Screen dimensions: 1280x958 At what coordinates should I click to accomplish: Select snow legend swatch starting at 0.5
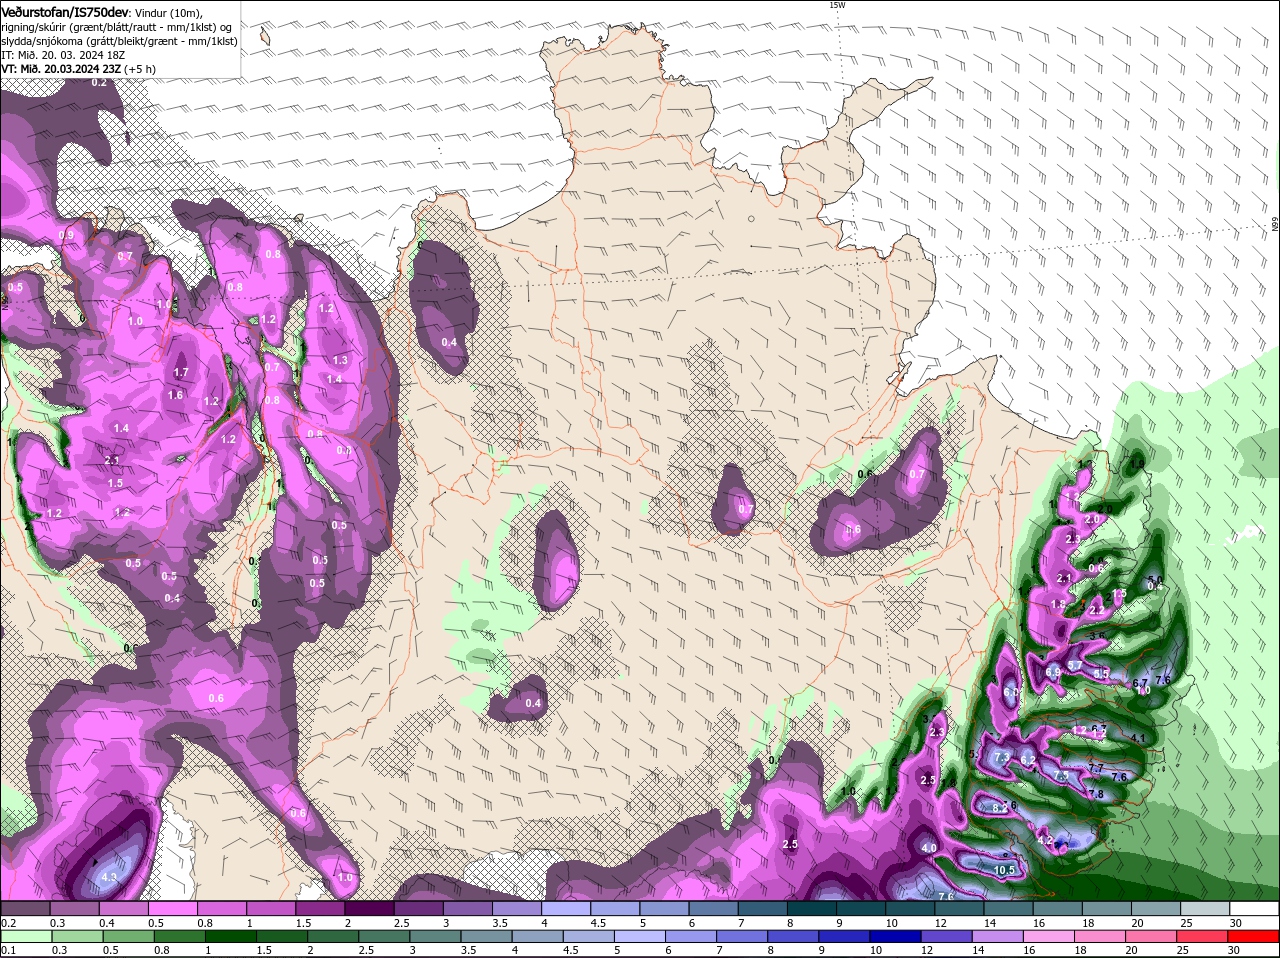tap(174, 909)
